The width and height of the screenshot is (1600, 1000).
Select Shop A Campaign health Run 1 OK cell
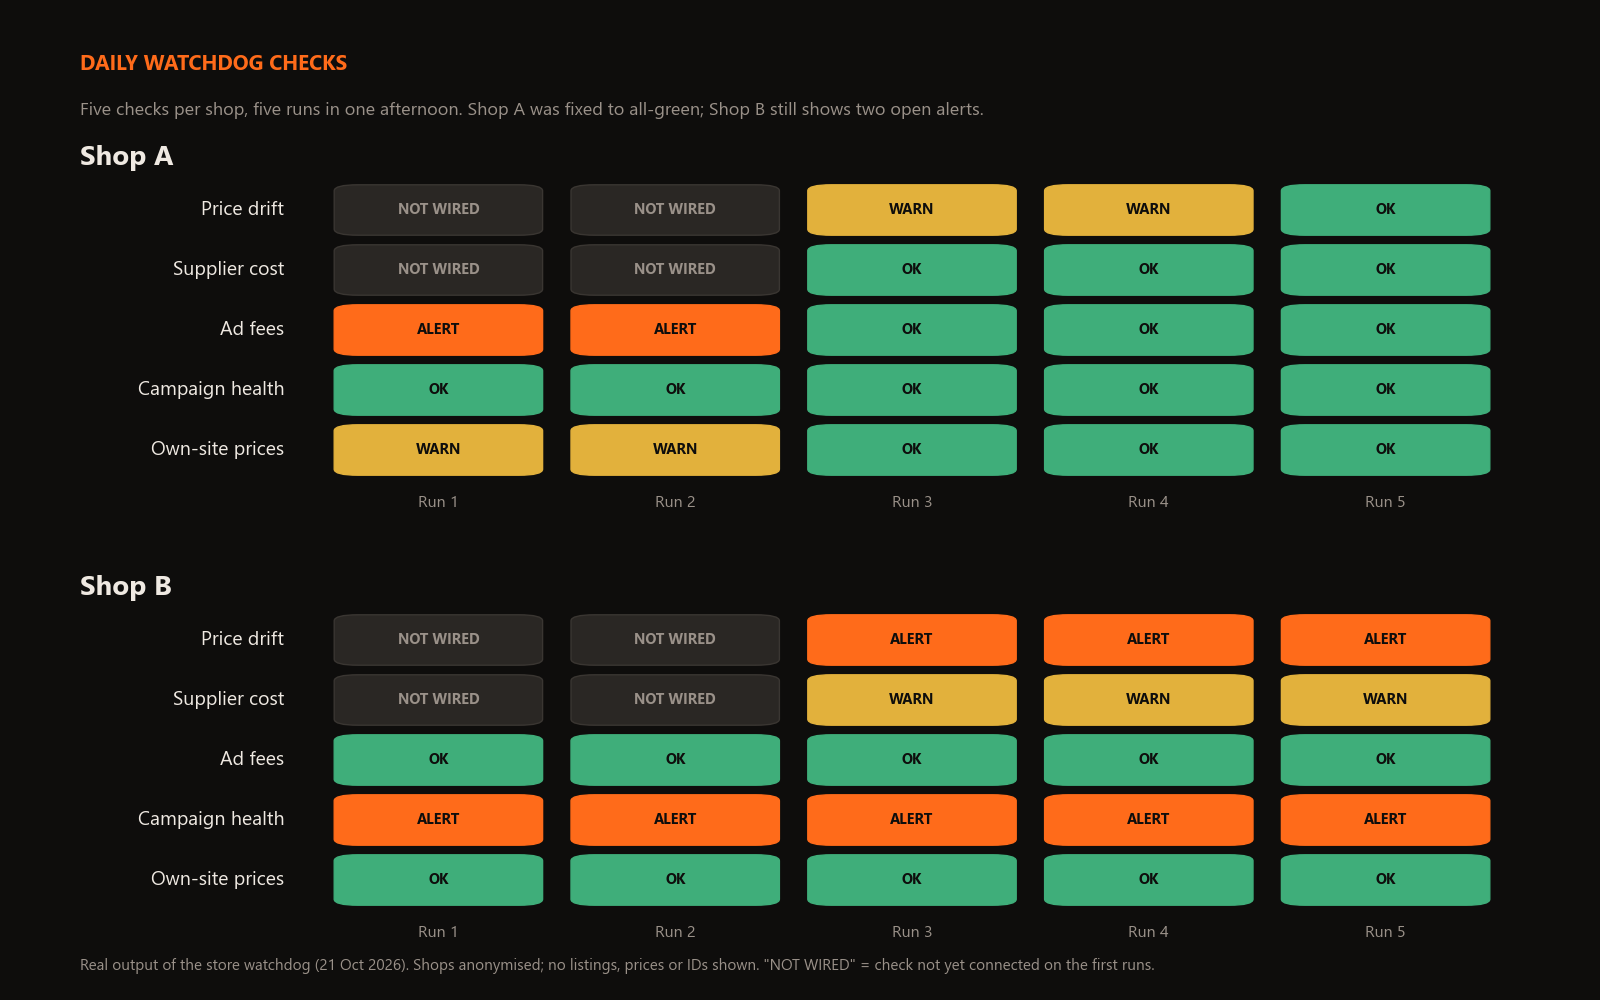point(438,390)
